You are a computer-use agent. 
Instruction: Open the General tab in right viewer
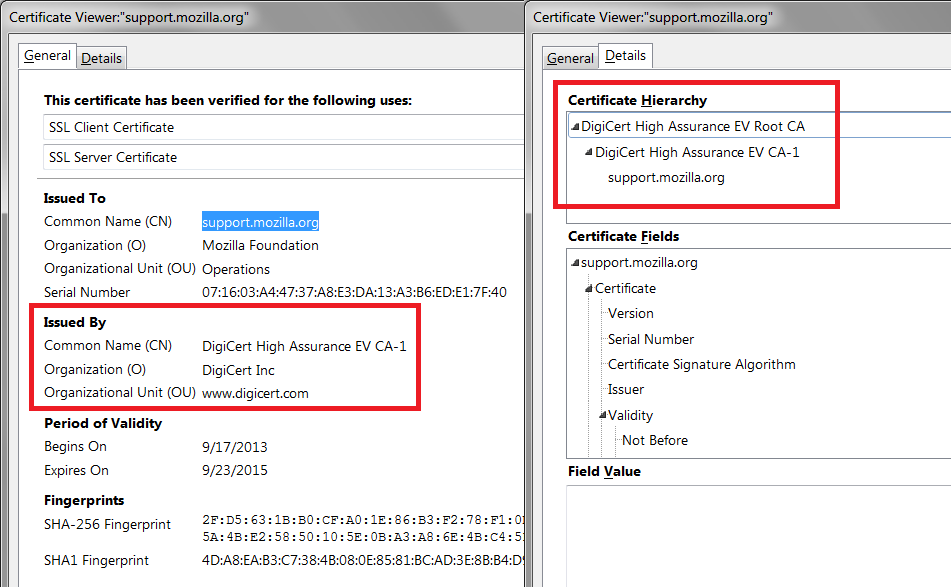570,58
